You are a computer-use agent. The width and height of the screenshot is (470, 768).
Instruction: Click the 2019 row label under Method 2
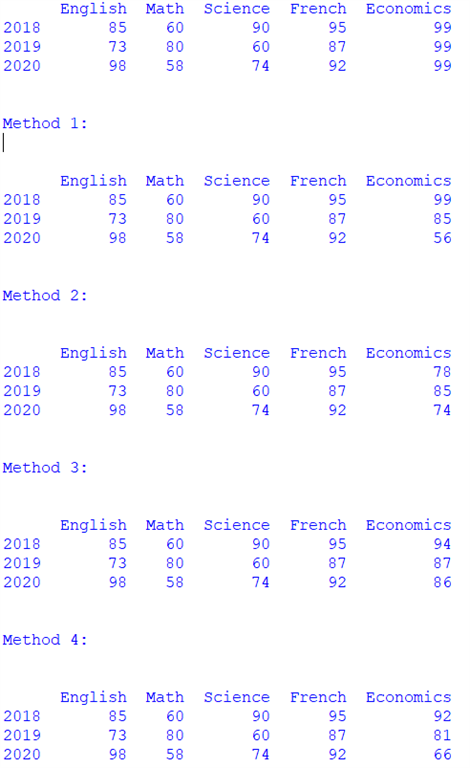pos(22,391)
